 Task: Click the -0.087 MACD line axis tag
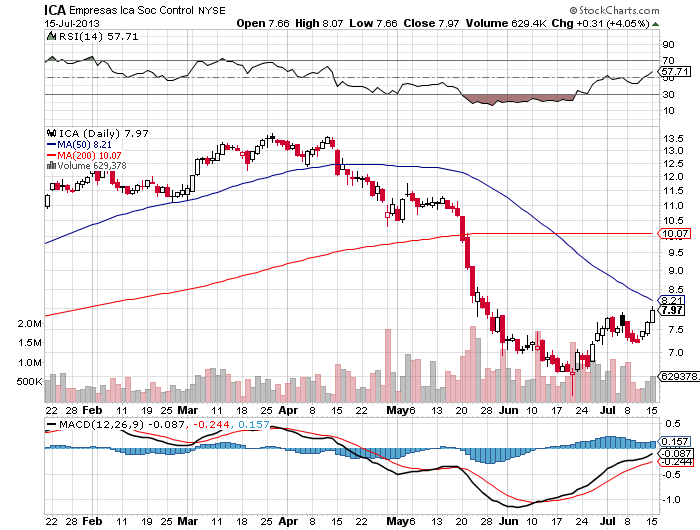676,453
